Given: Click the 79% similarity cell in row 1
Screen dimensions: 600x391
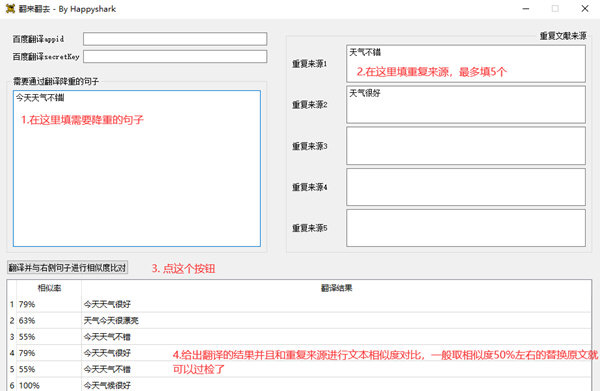Looking at the screenshot, I should pos(49,305).
